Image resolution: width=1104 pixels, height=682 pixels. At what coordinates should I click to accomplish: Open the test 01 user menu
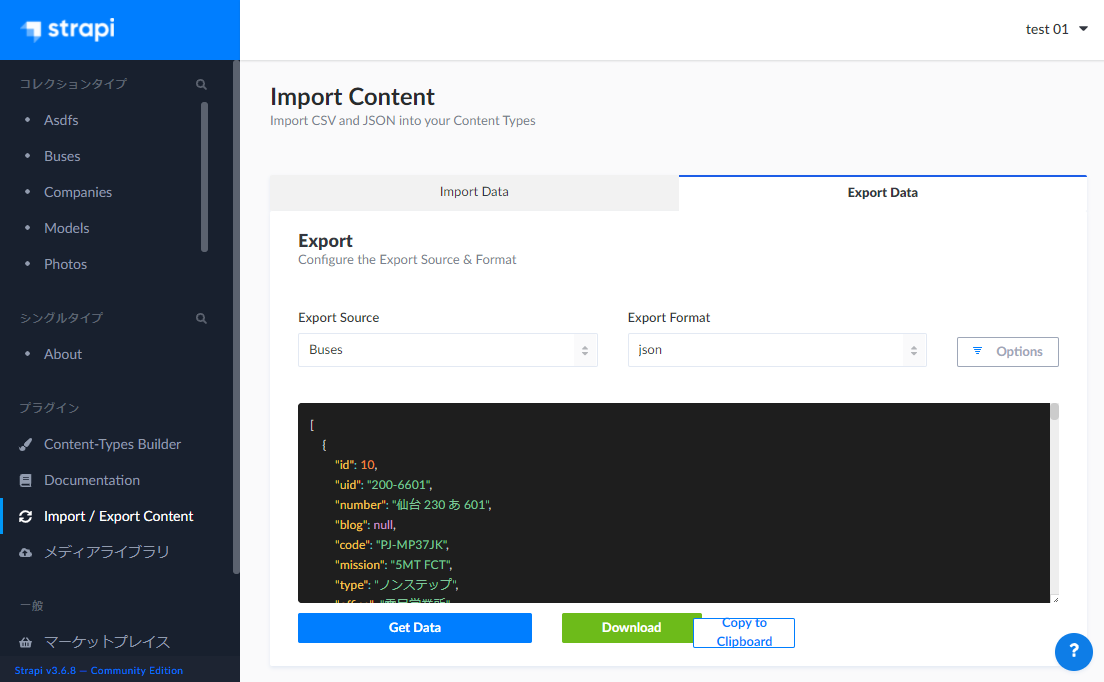[1055, 29]
